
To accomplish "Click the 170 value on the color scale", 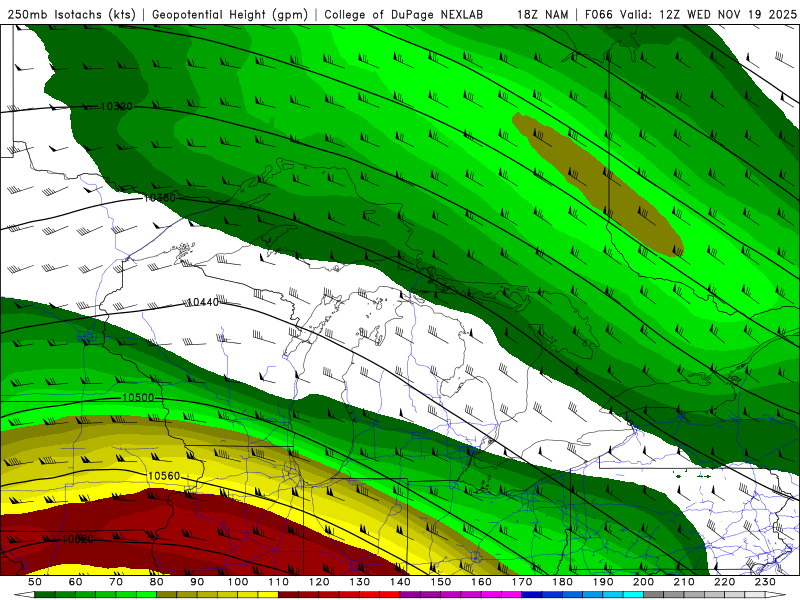I will tap(521, 582).
